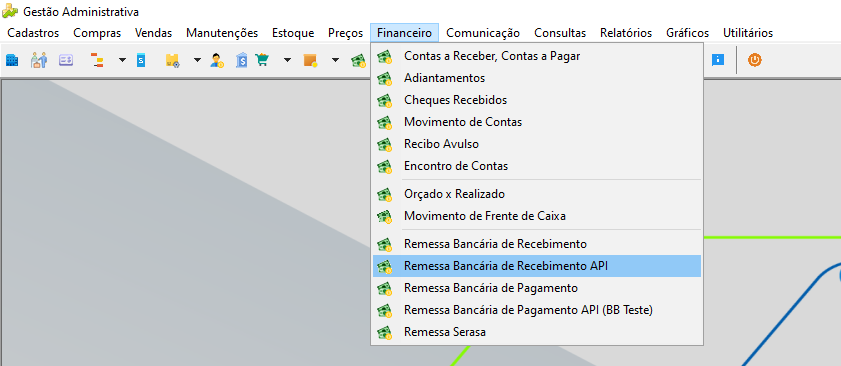
Task: Open the Comunicação menu
Action: click(483, 33)
